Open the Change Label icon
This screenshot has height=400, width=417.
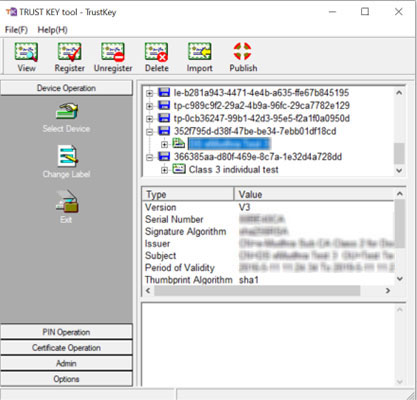coord(67,156)
